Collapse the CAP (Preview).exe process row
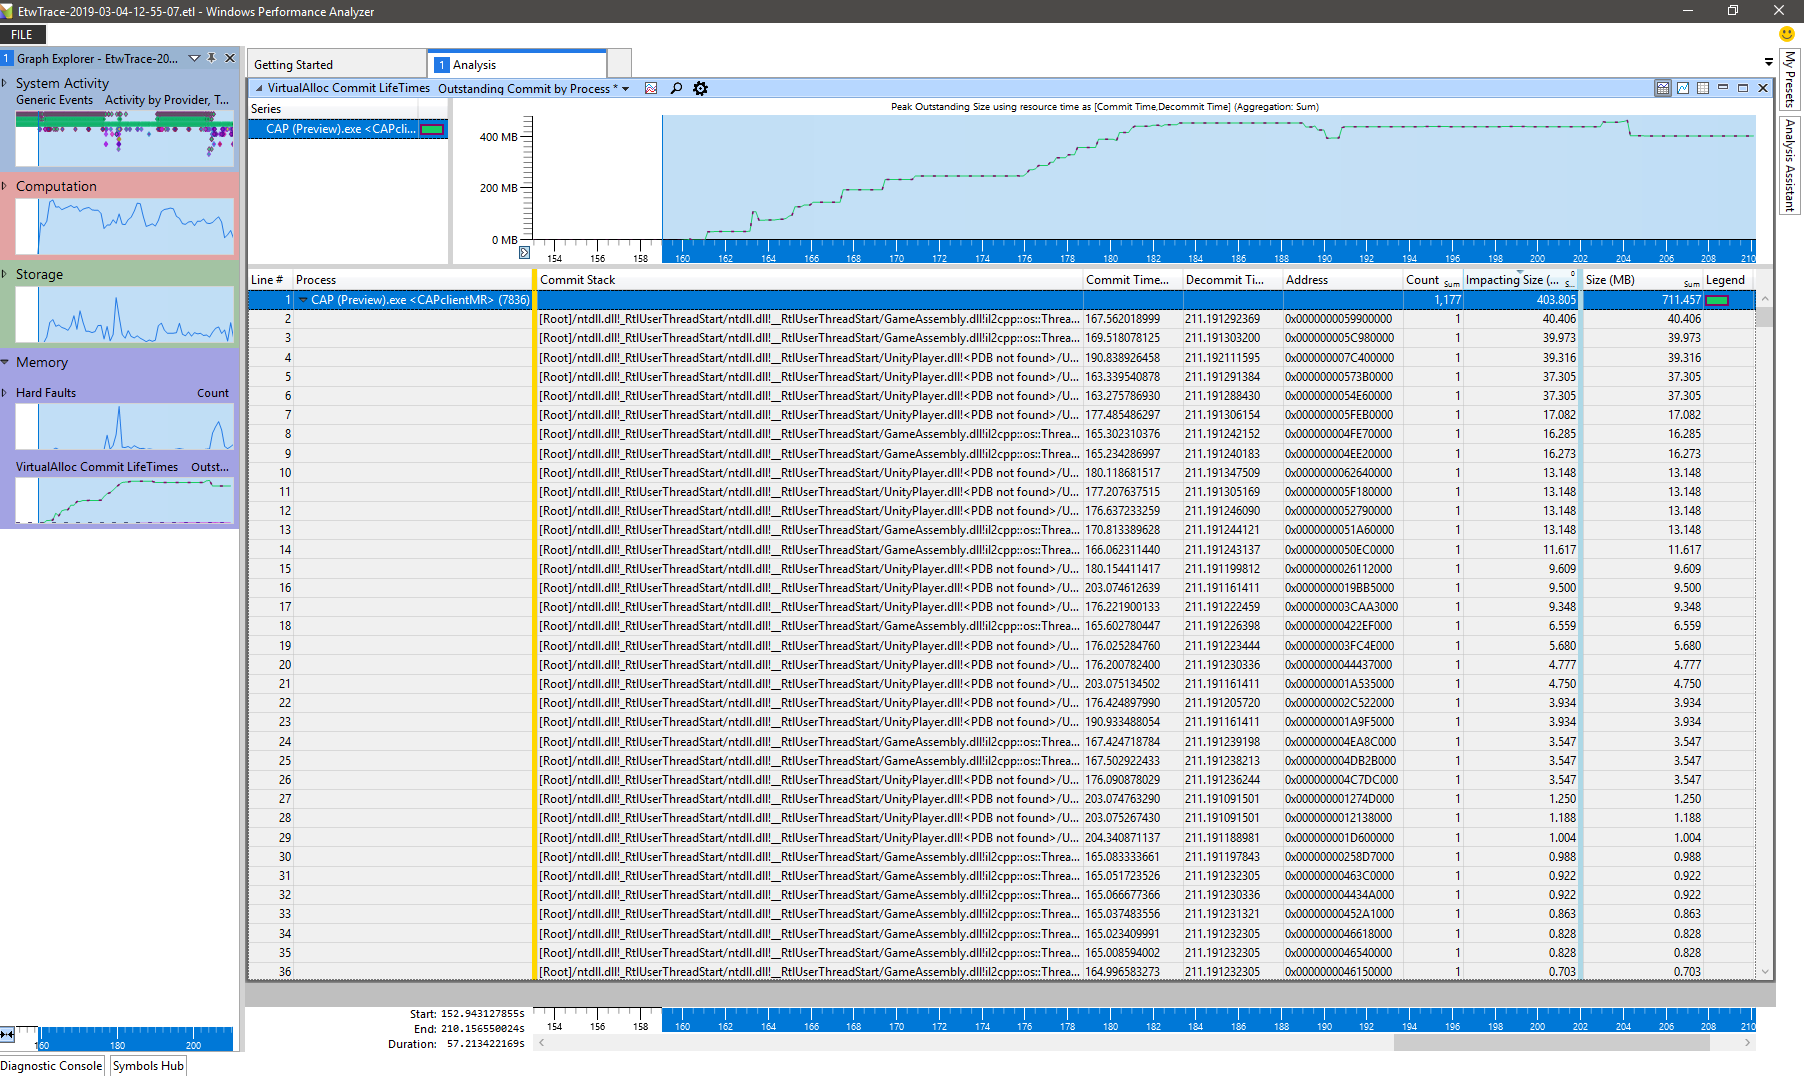Image resolution: width=1804 pixels, height=1076 pixels. coord(305,299)
